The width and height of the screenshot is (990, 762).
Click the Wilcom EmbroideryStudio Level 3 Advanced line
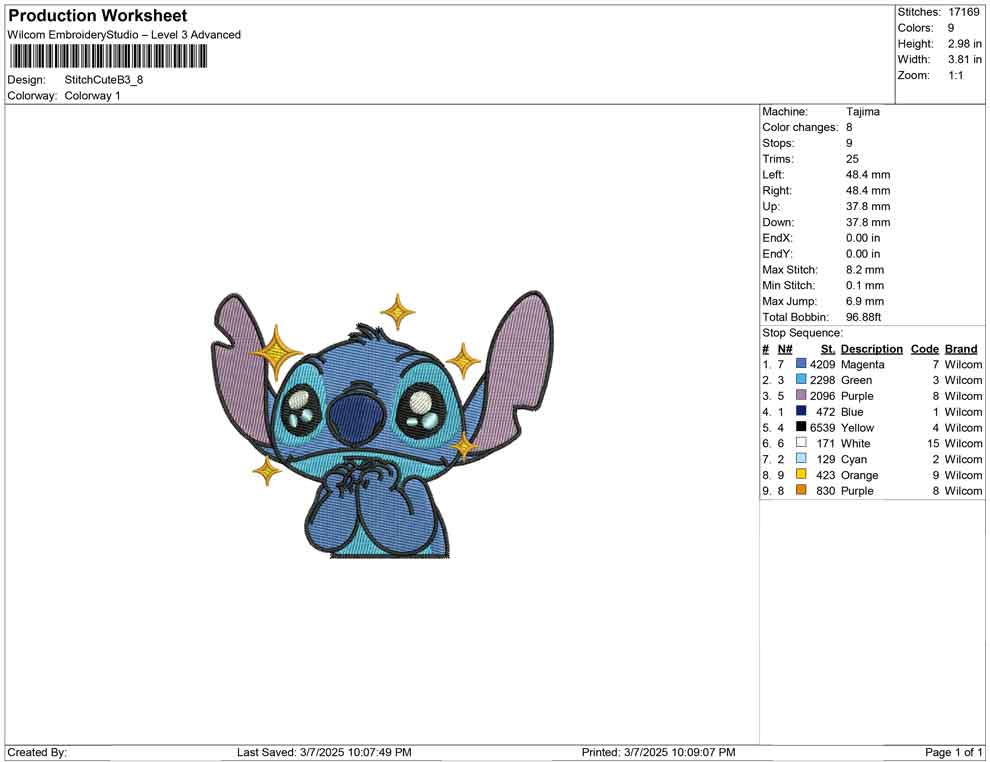click(124, 35)
